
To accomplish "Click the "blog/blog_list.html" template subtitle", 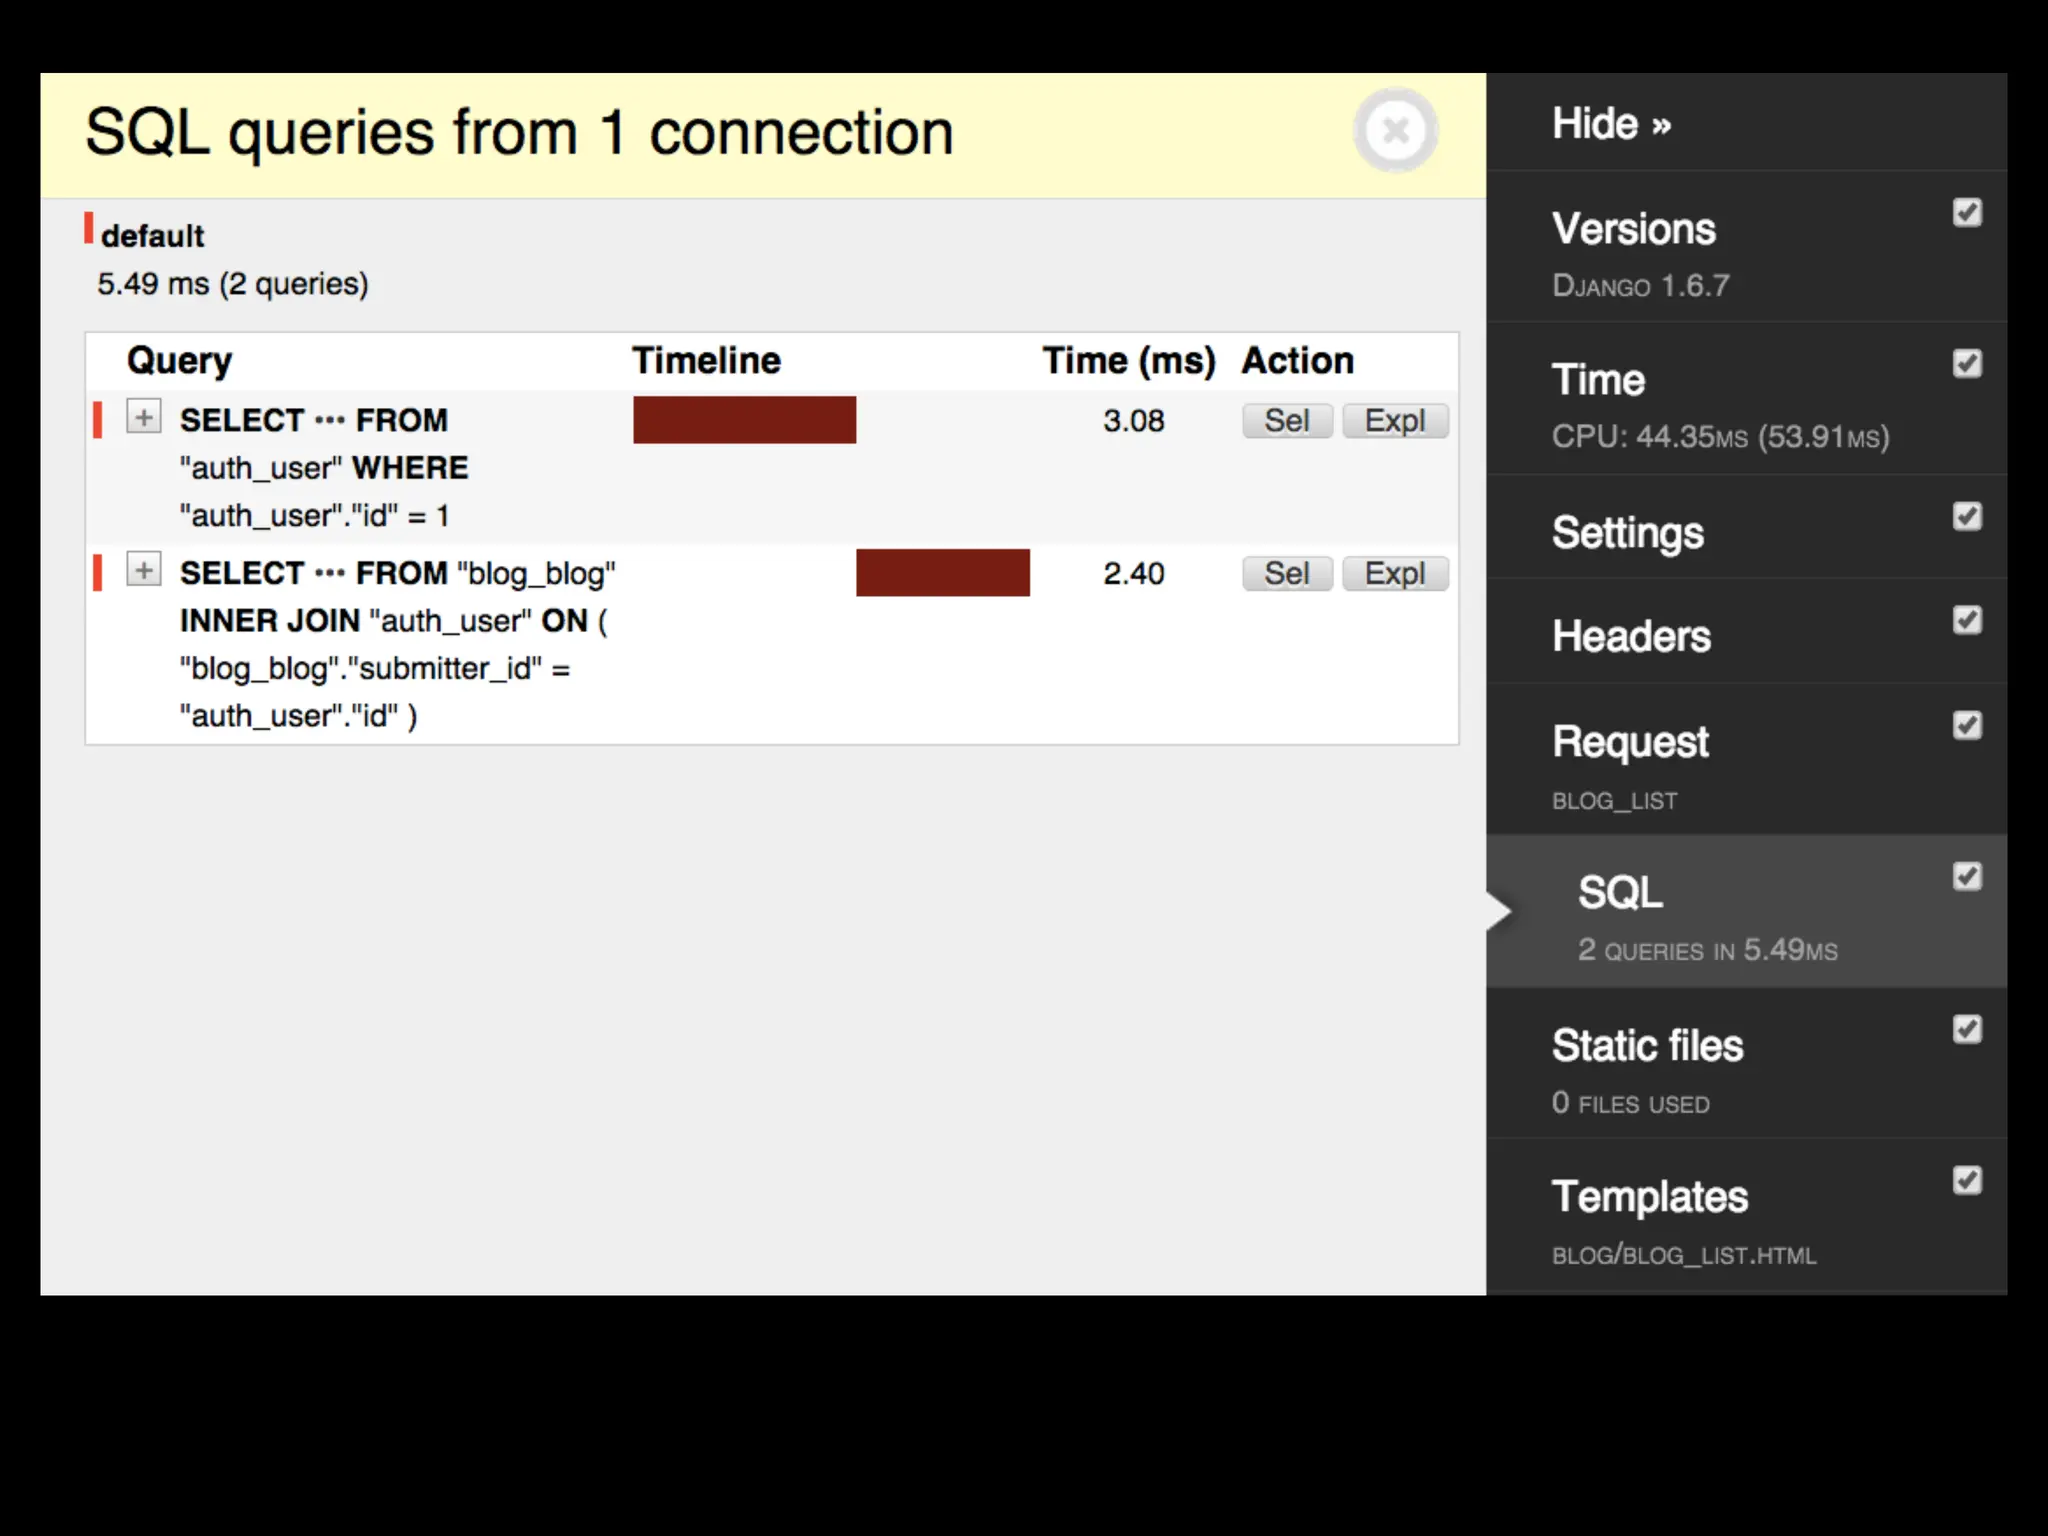I will [1683, 1255].
